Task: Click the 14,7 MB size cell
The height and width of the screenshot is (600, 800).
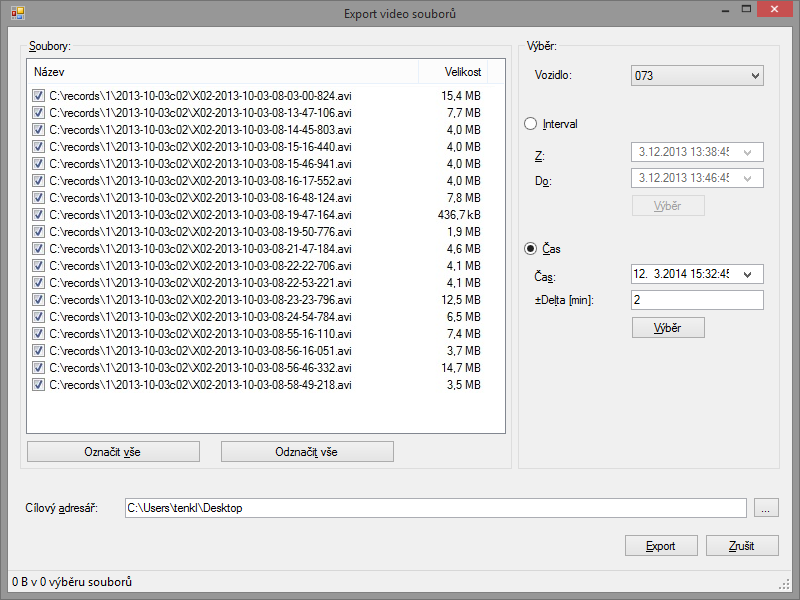Action: click(461, 367)
